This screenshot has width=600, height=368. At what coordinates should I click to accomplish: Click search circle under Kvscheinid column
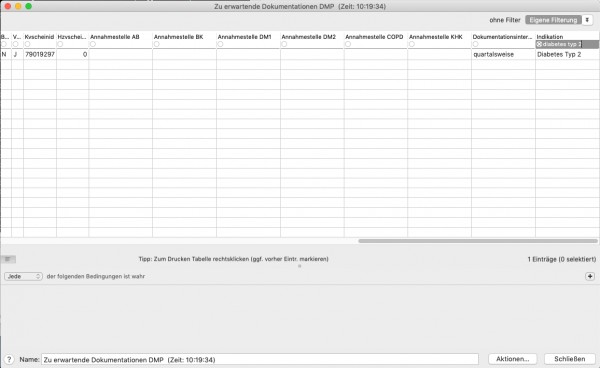[x=28, y=44]
